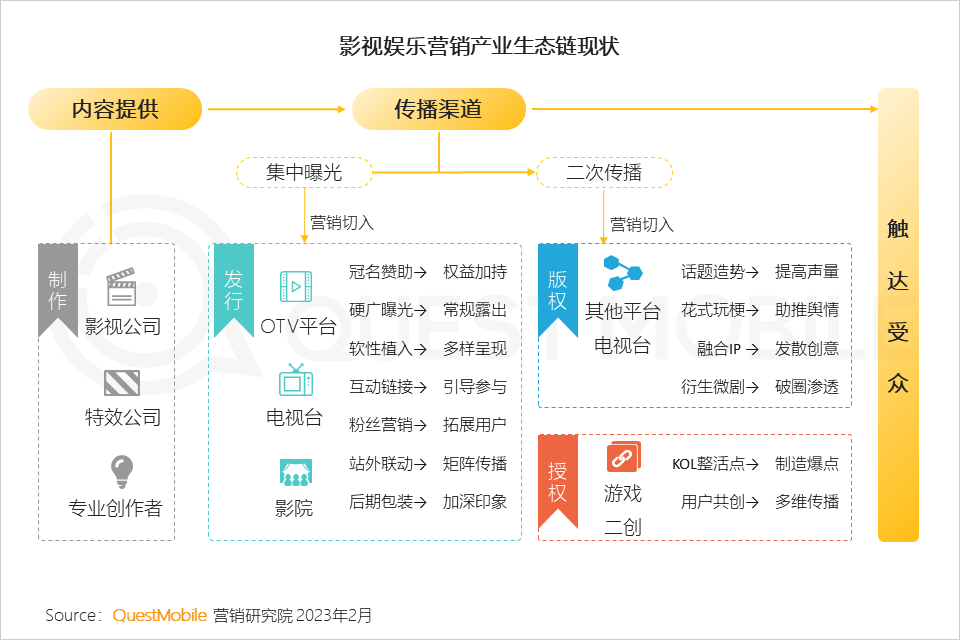Click the 矩阵传播 text

click(x=475, y=464)
